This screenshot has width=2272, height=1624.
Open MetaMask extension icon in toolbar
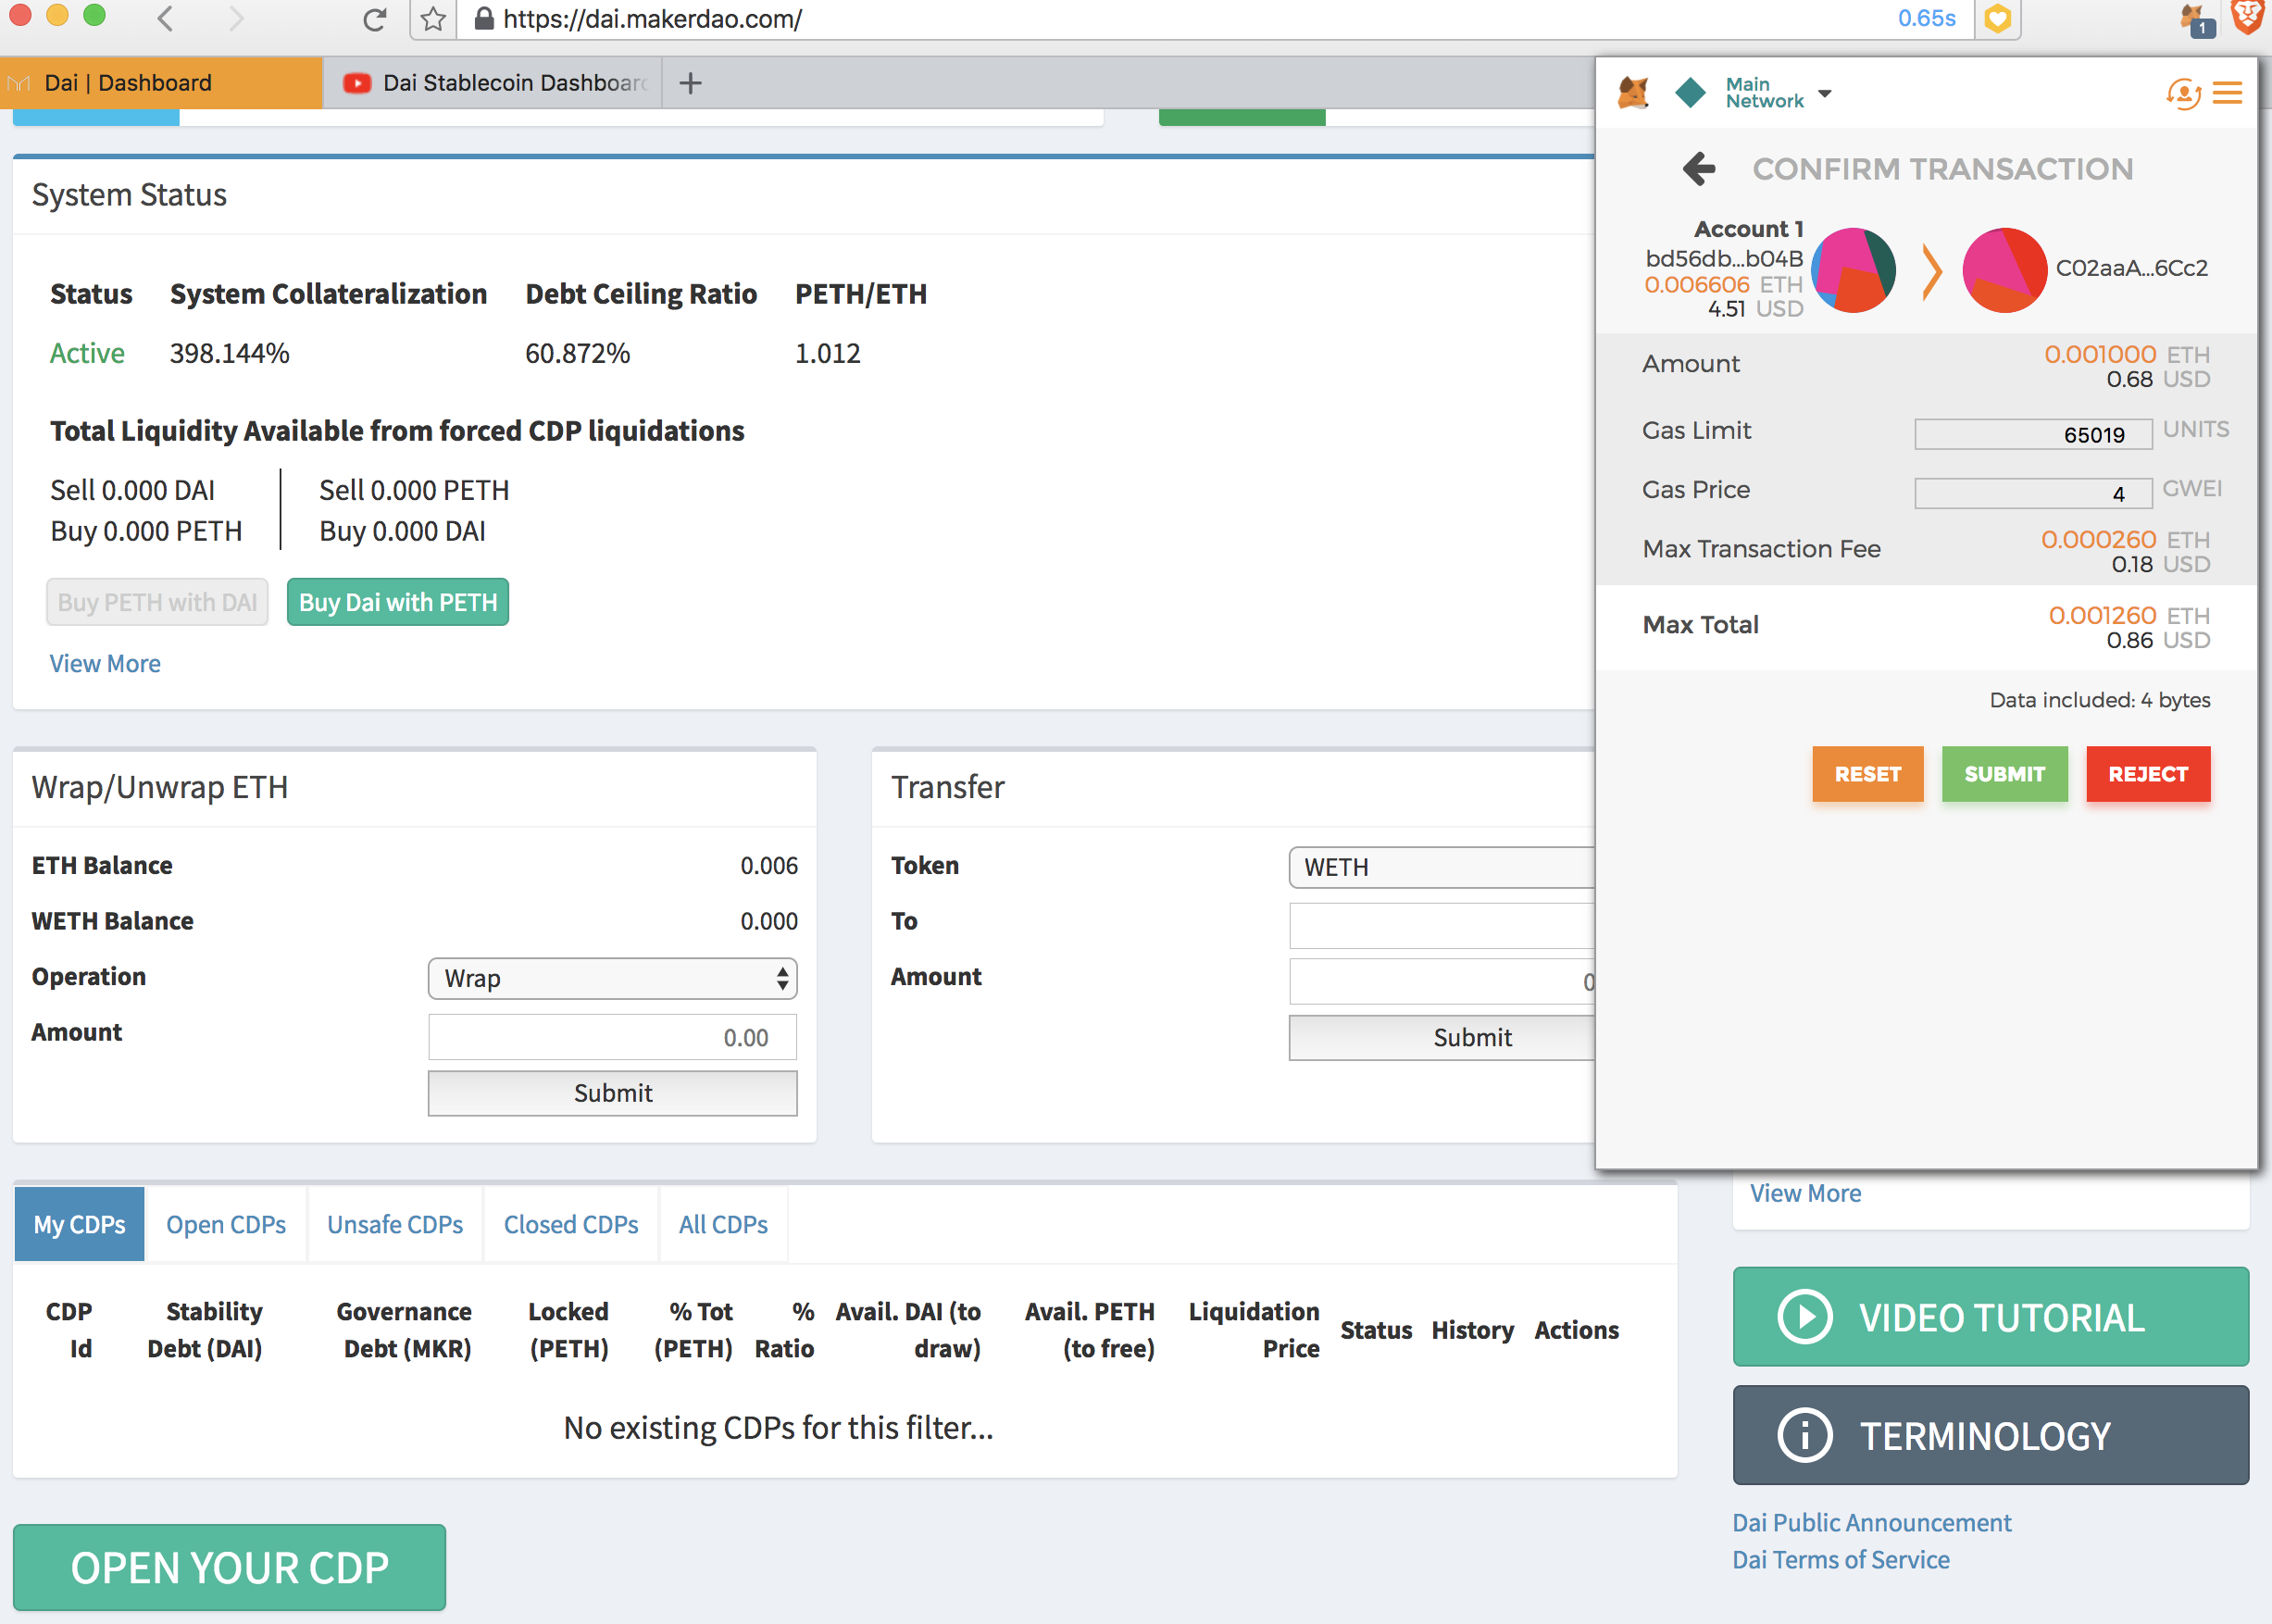pyautogui.click(x=2196, y=19)
